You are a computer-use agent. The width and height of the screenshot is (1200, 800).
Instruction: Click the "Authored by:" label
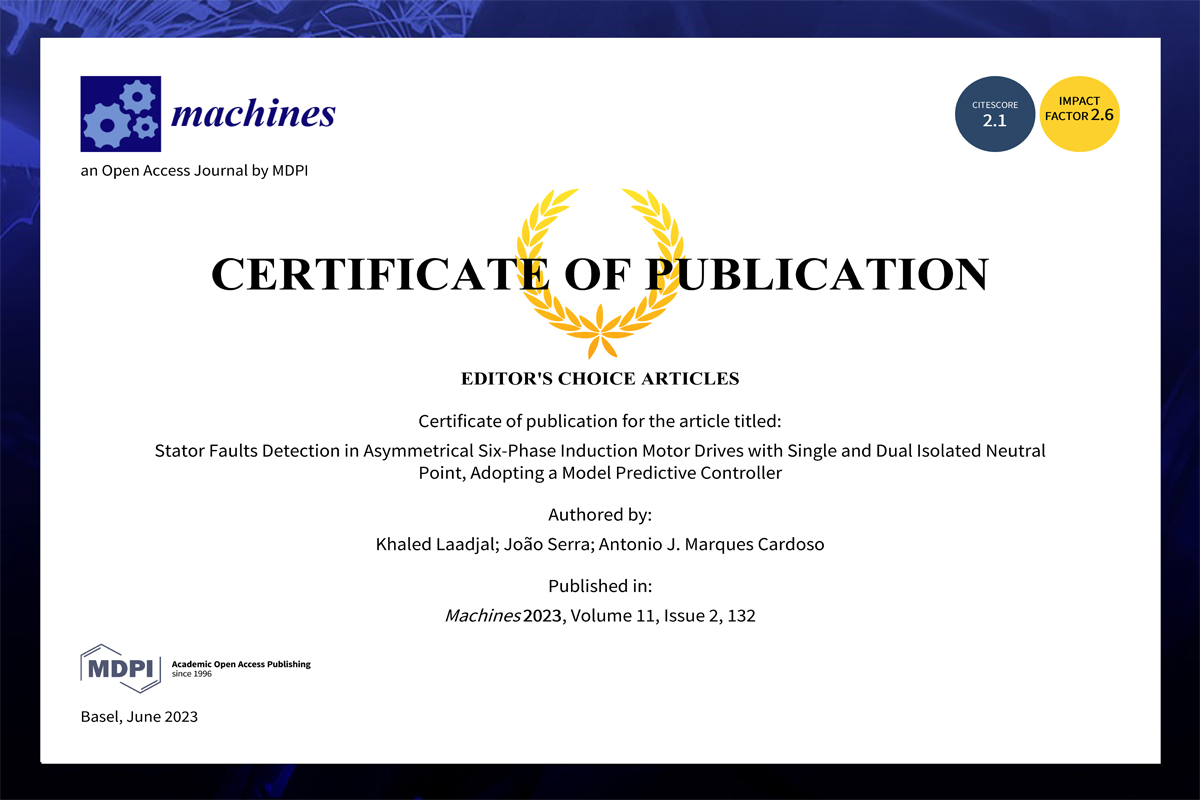[600, 515]
